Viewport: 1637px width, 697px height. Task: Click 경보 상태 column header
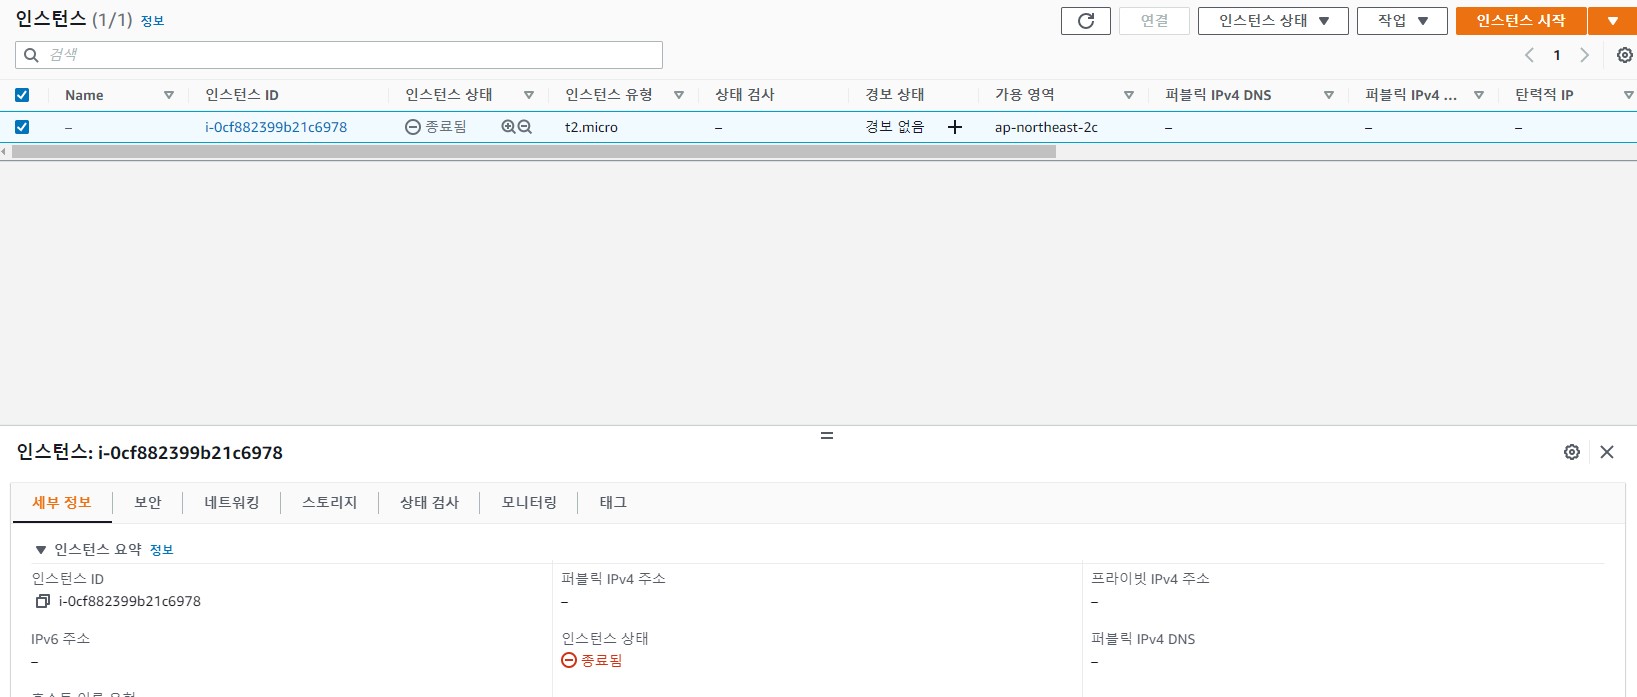895,95
